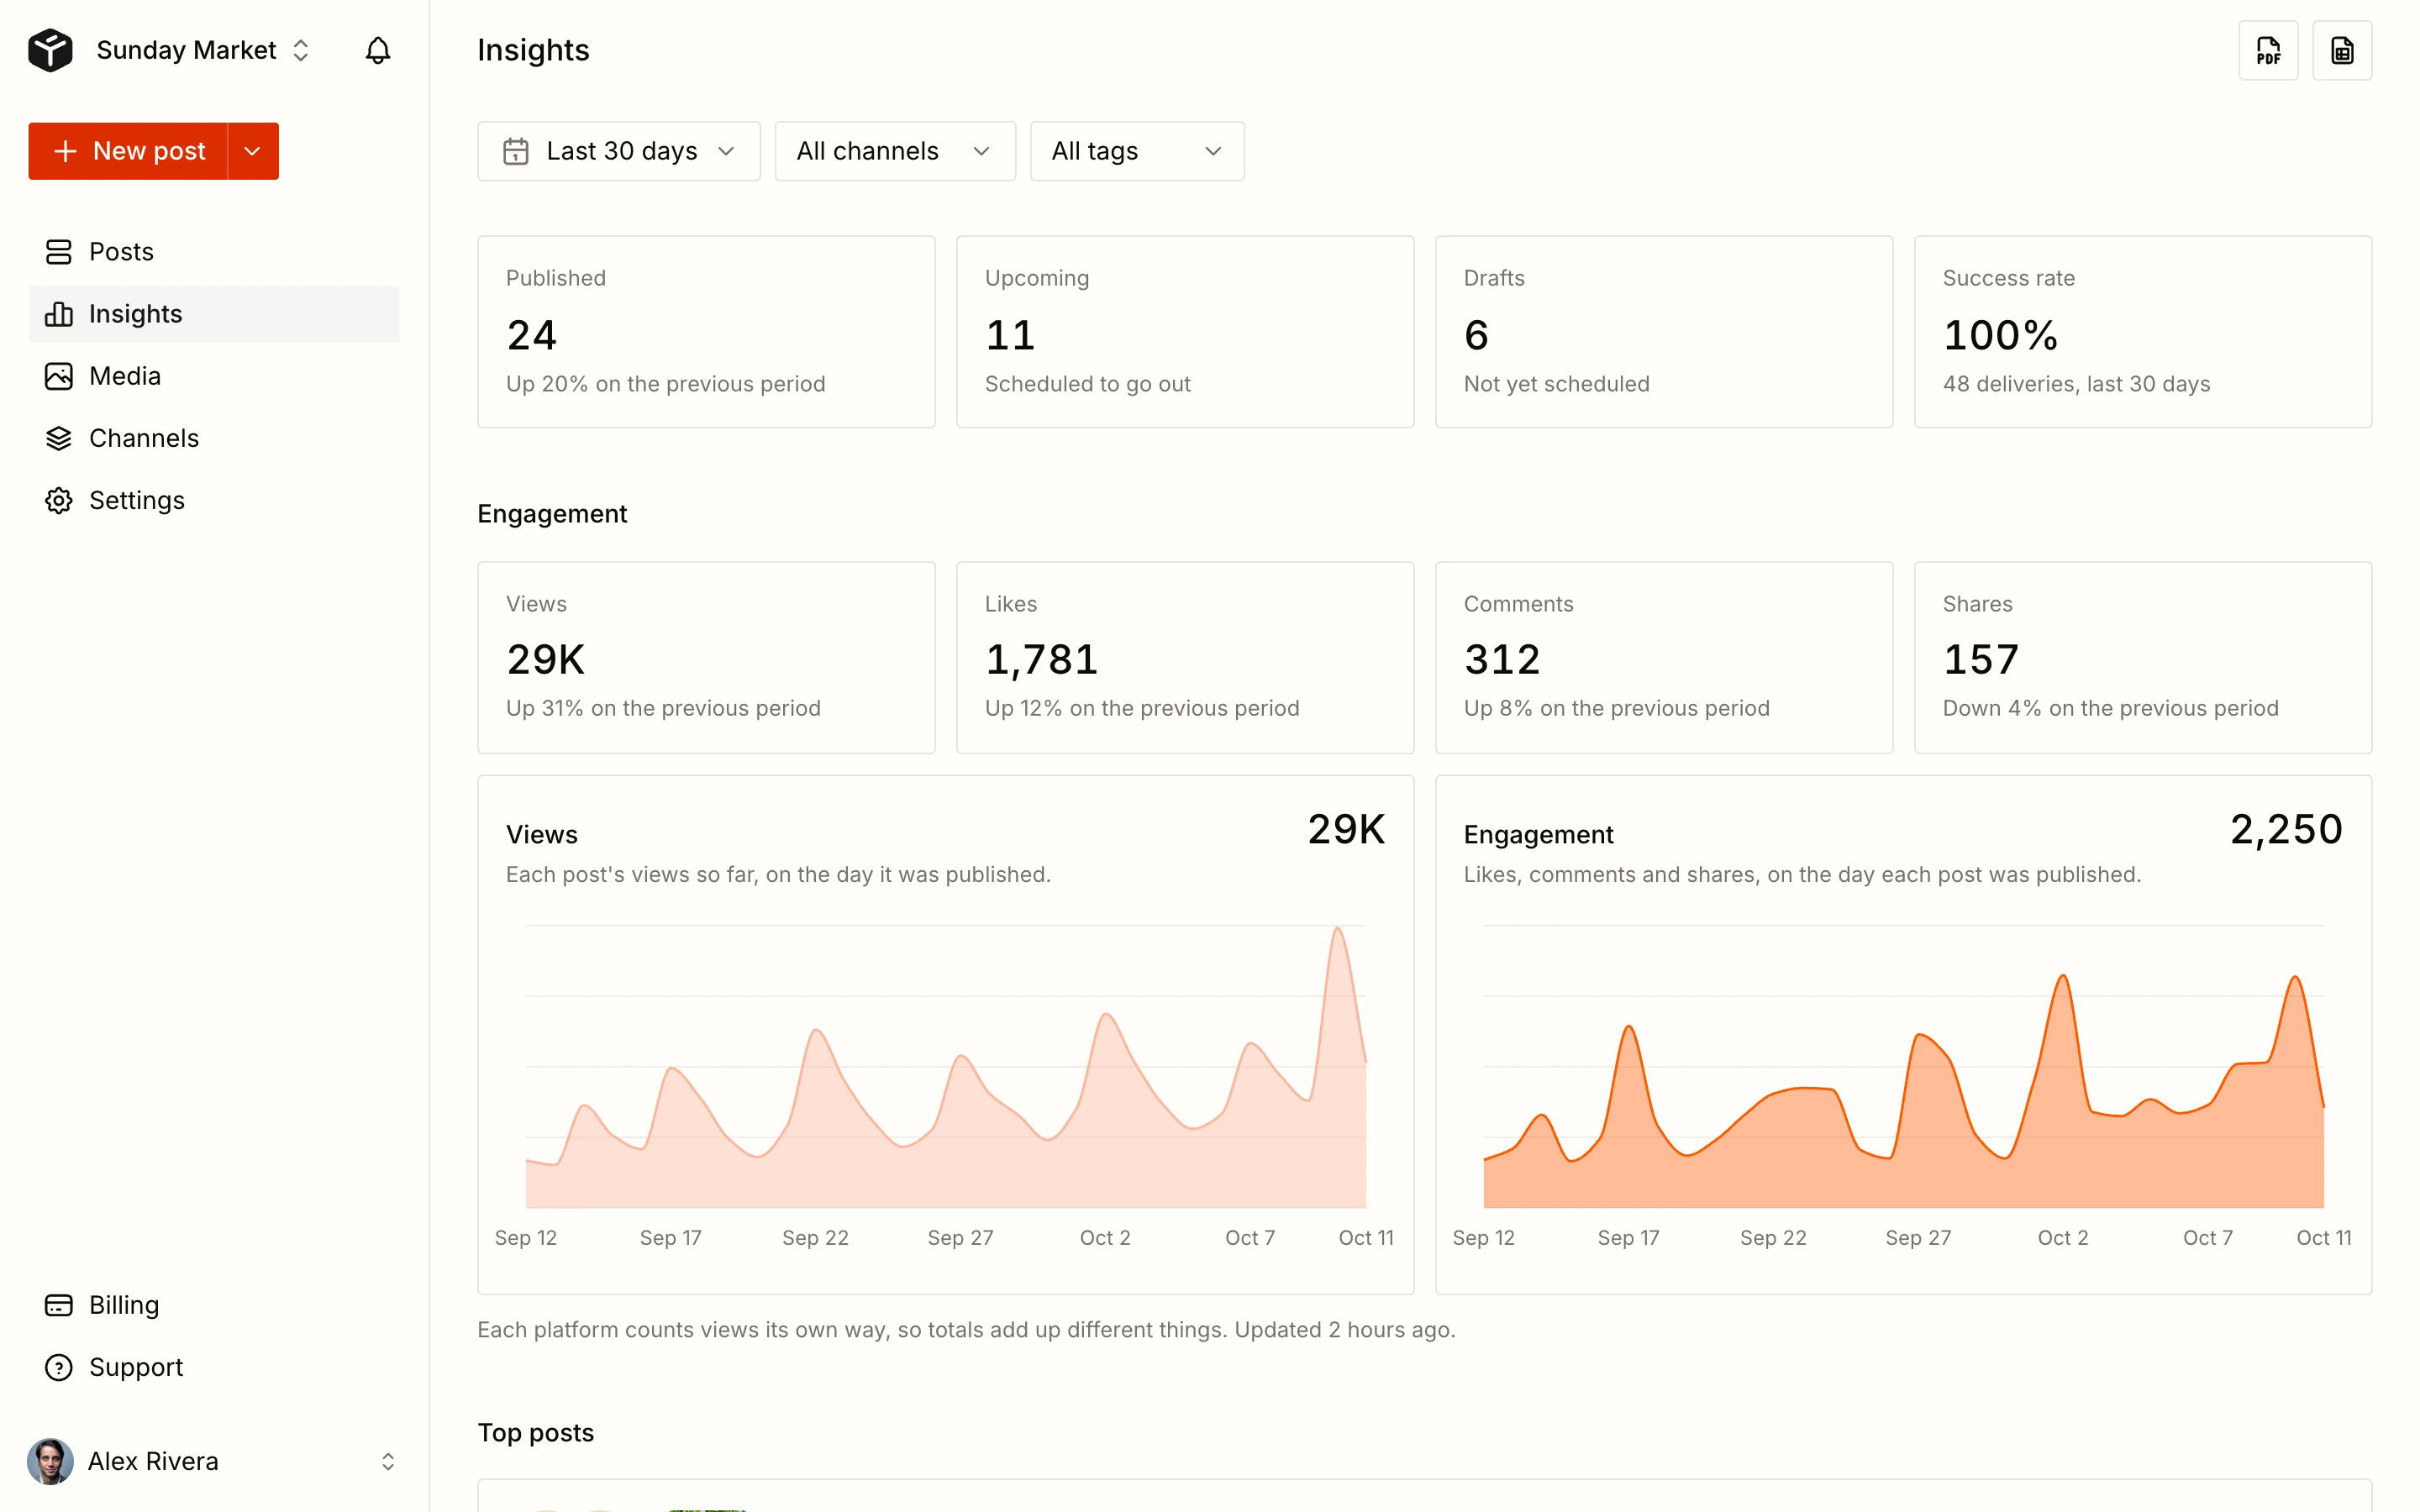Click the Upcoming stat card
Image resolution: width=2420 pixels, height=1512 pixels.
pyautogui.click(x=1185, y=332)
